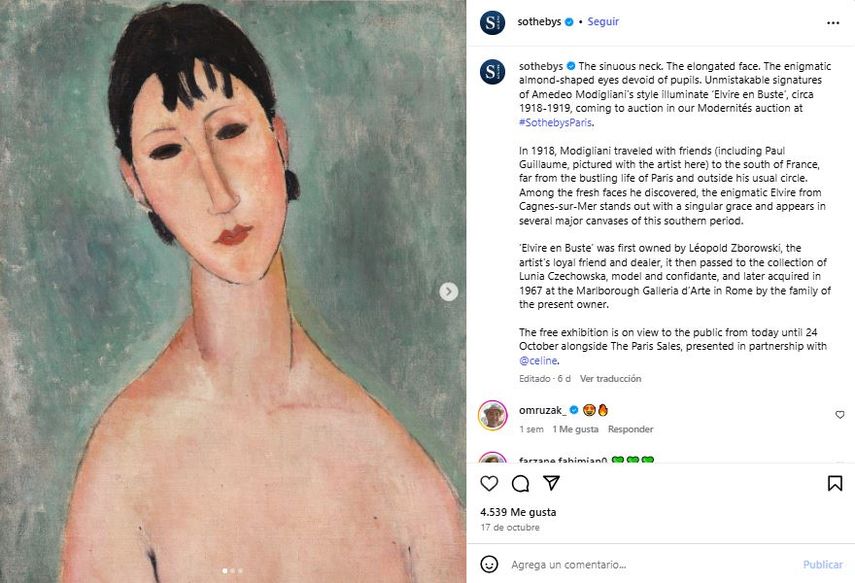The height and width of the screenshot is (583, 855).
Task: Open omruzak_'s profile picture
Action: click(x=491, y=413)
